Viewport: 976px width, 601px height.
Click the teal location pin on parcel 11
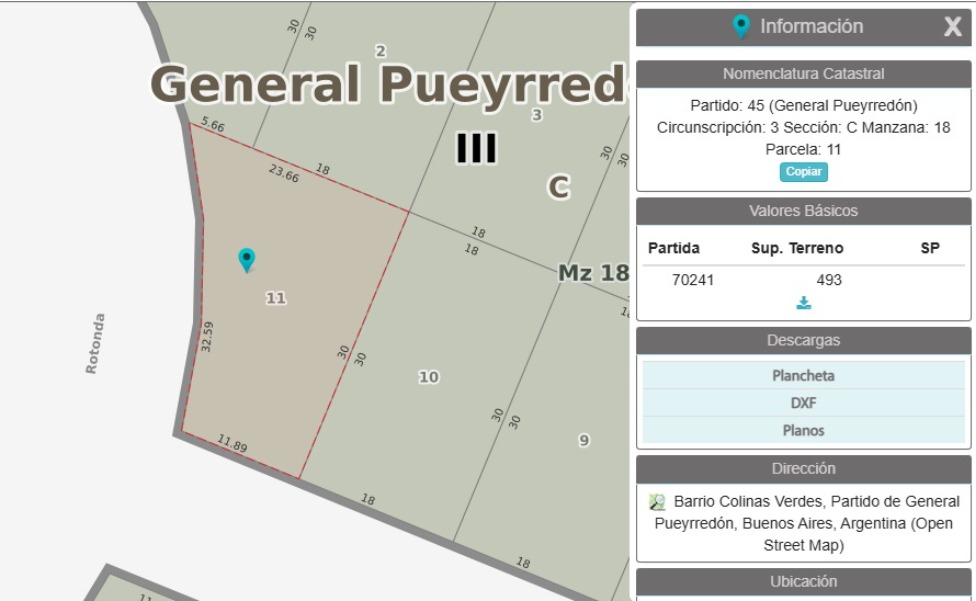(246, 259)
